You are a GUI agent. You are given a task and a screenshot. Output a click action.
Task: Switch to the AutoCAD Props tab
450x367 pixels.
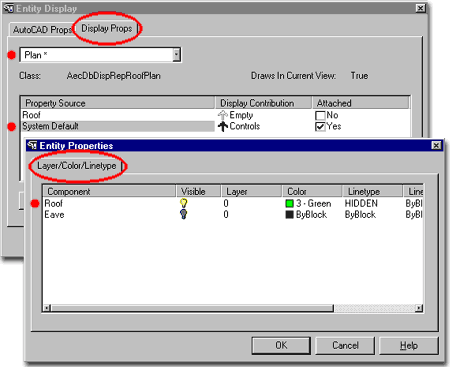tap(42, 30)
